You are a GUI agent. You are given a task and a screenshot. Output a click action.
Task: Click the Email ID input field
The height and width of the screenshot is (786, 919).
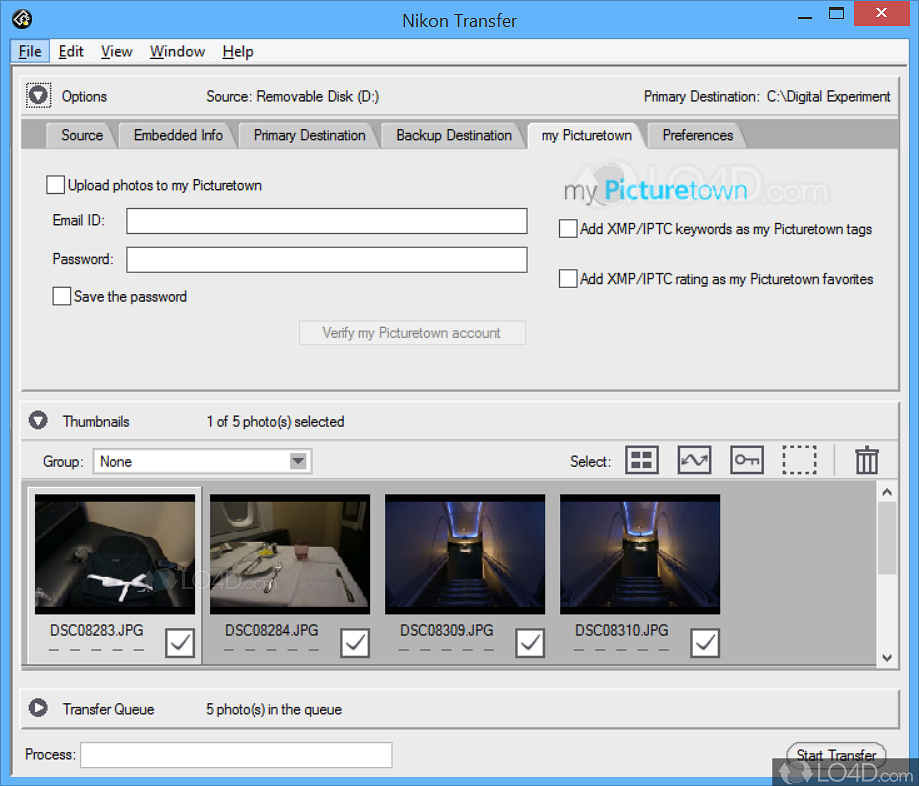(326, 221)
